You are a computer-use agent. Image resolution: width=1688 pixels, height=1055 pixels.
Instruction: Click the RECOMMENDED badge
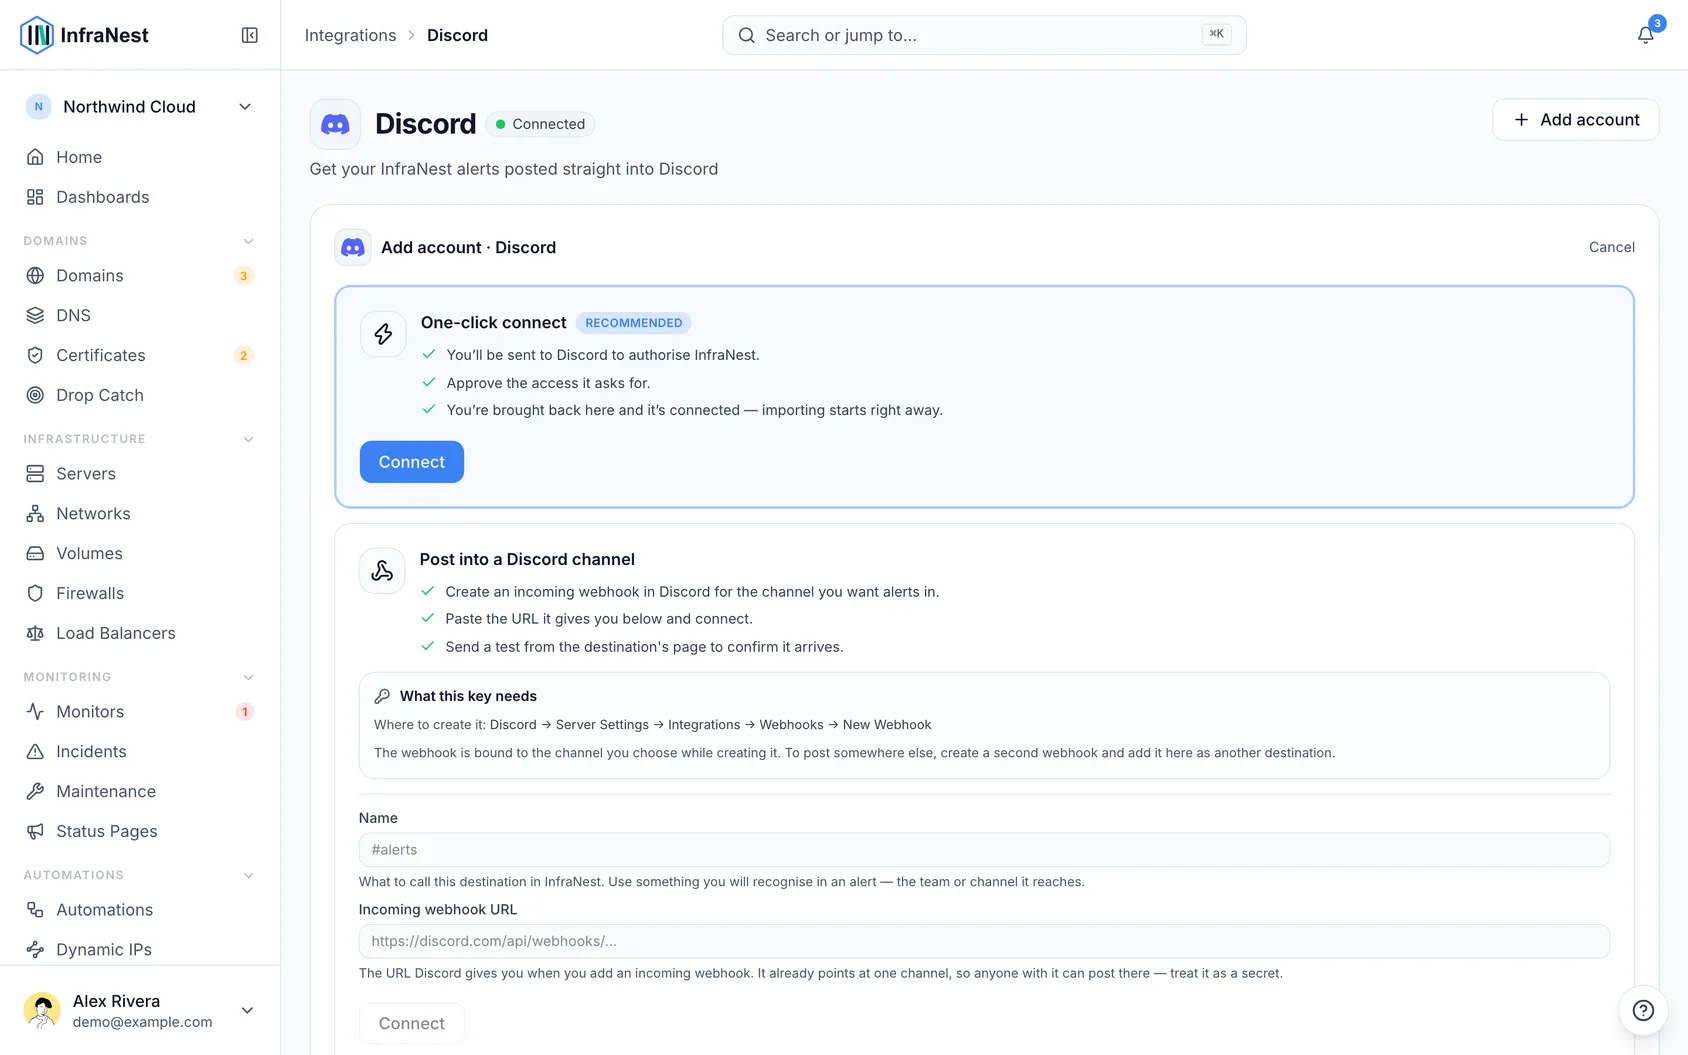click(x=634, y=323)
